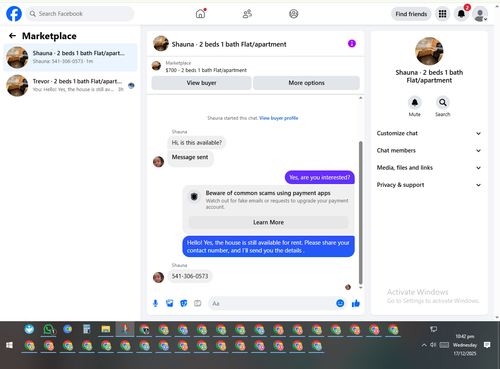The image size is (500, 369).
Task: Click the touch keyboard tray icon
Action: point(444,345)
